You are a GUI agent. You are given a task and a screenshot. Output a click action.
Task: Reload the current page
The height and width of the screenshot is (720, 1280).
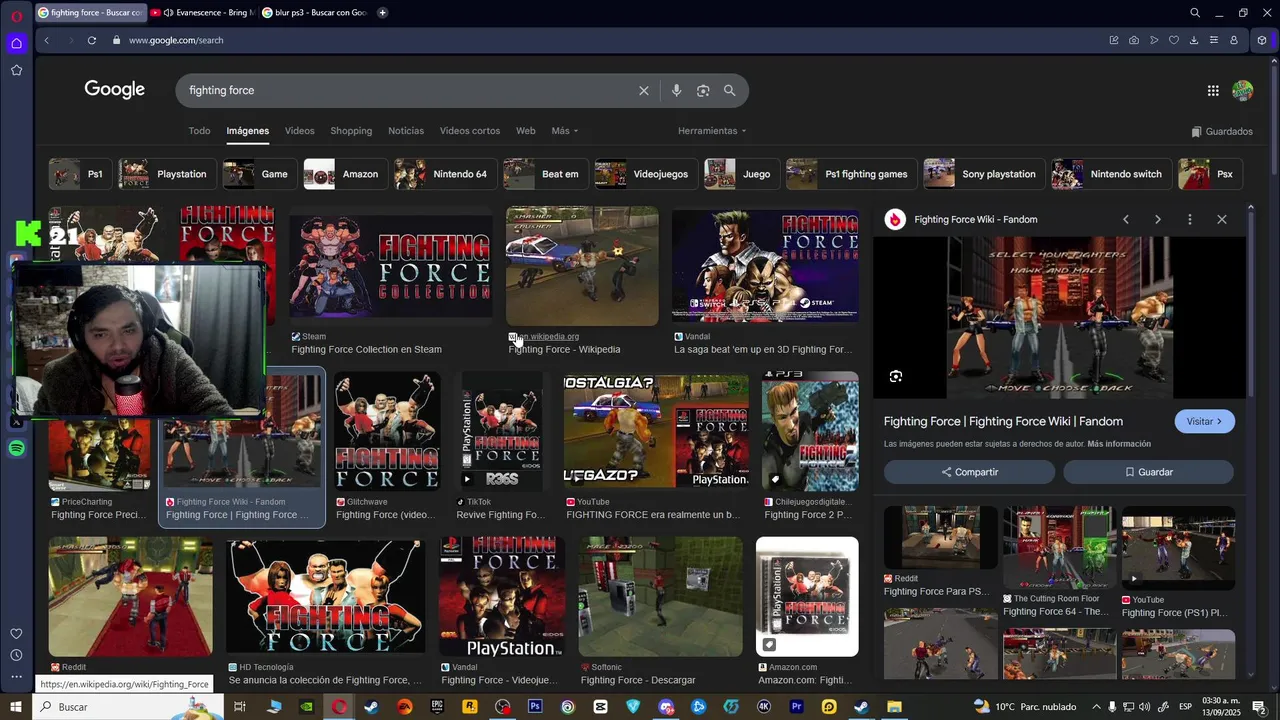(91, 40)
